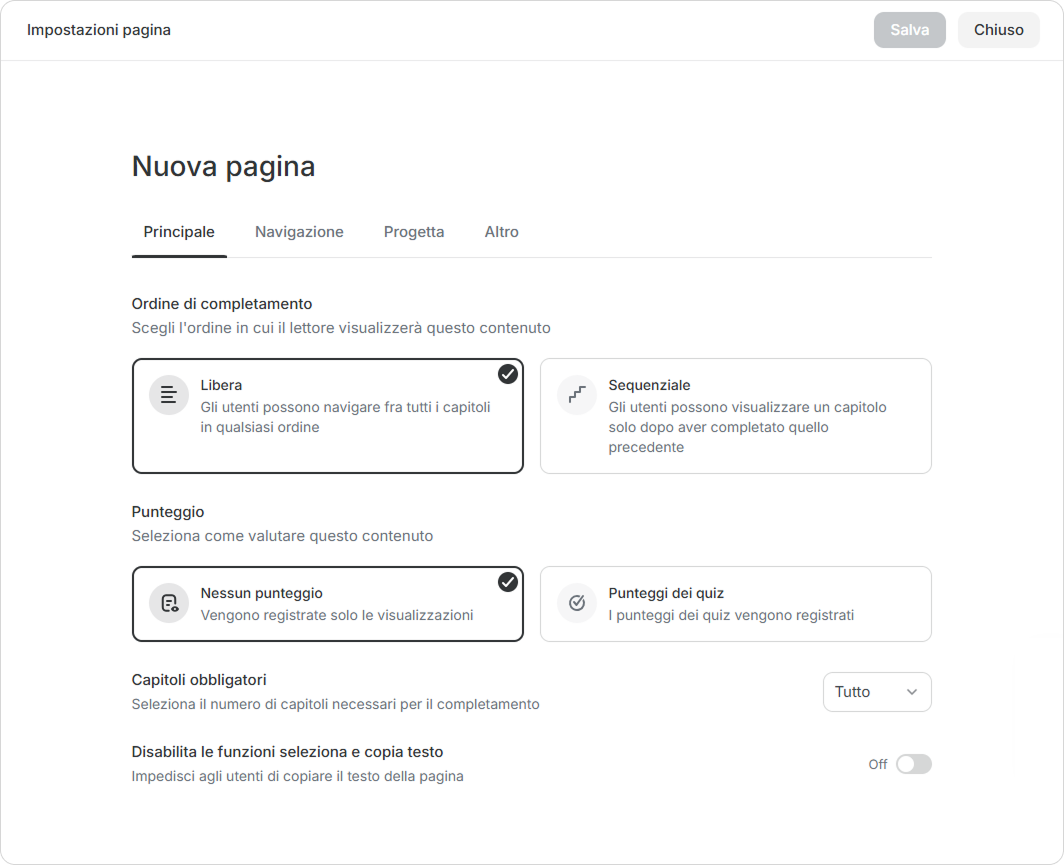
Task: Open the Capitoli obbligatori Tutto dropdown
Action: tap(876, 692)
